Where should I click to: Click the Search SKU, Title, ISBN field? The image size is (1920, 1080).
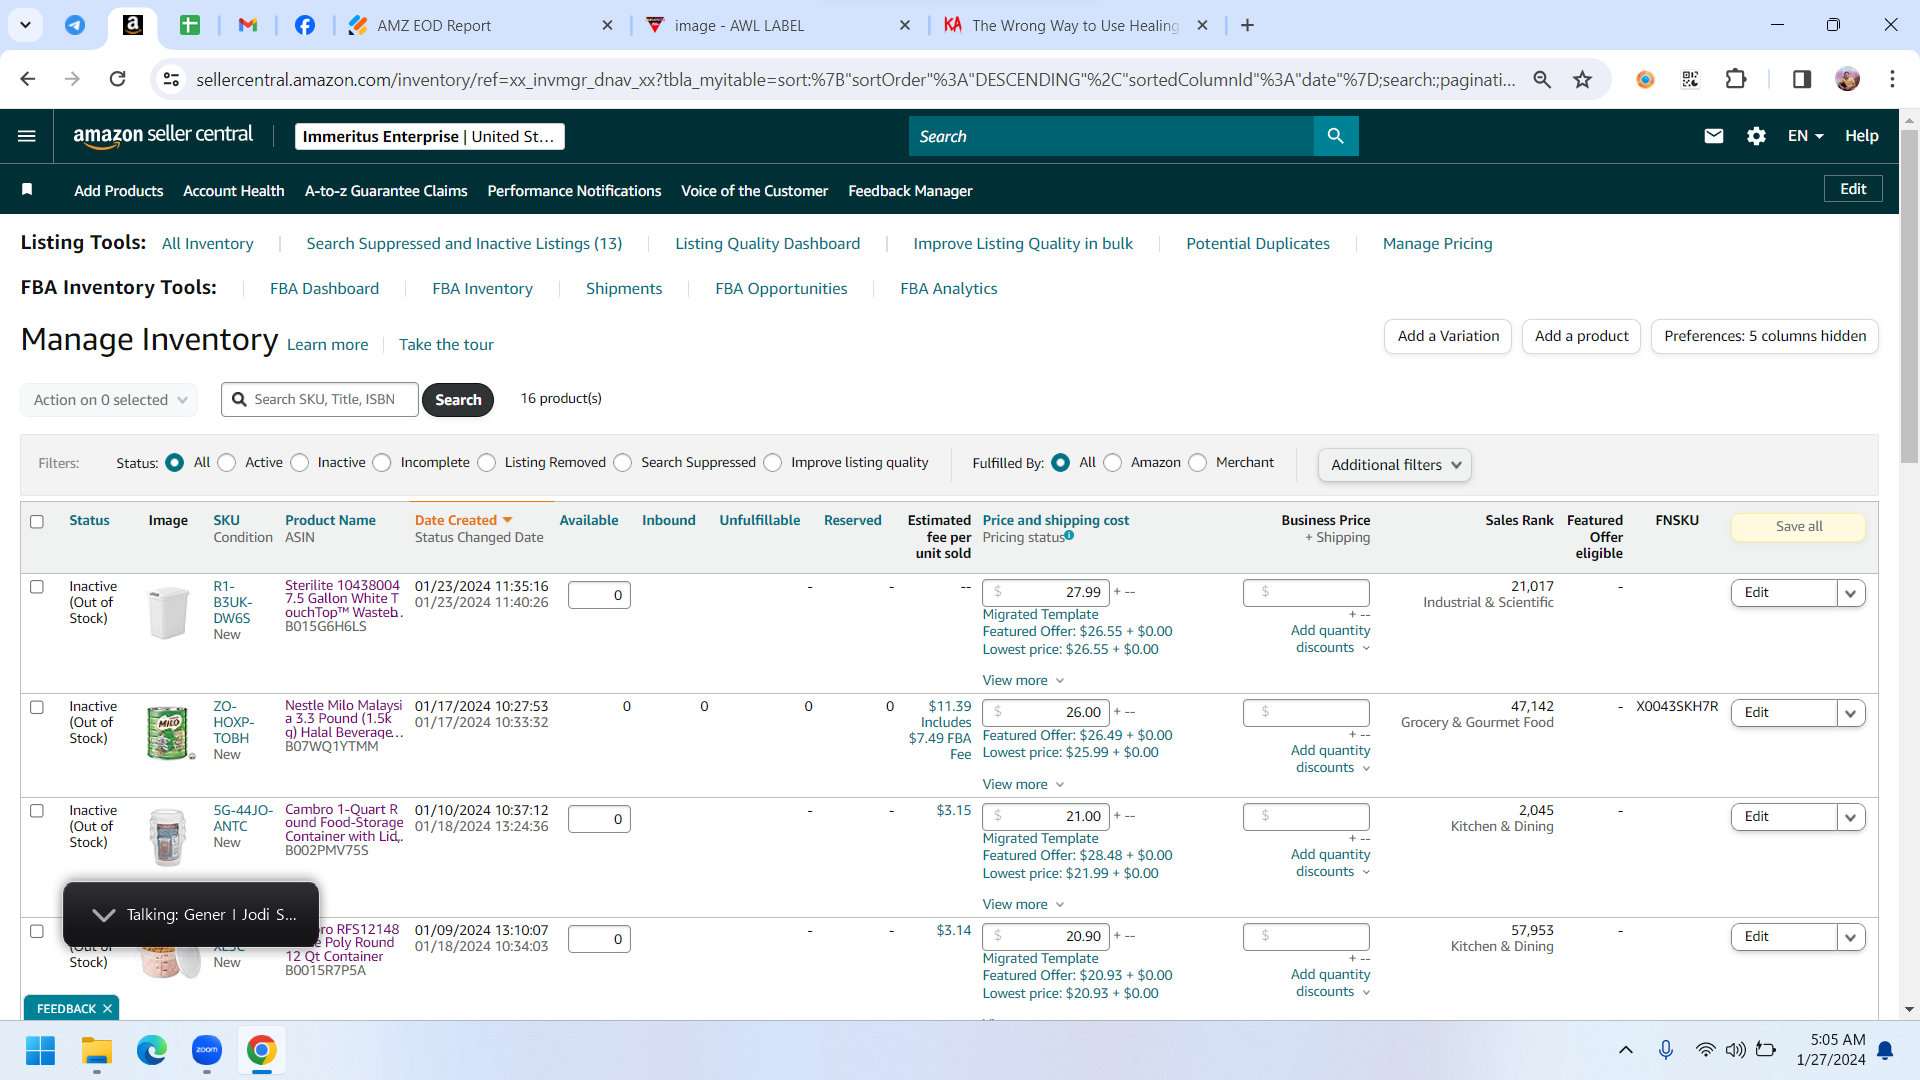320,400
